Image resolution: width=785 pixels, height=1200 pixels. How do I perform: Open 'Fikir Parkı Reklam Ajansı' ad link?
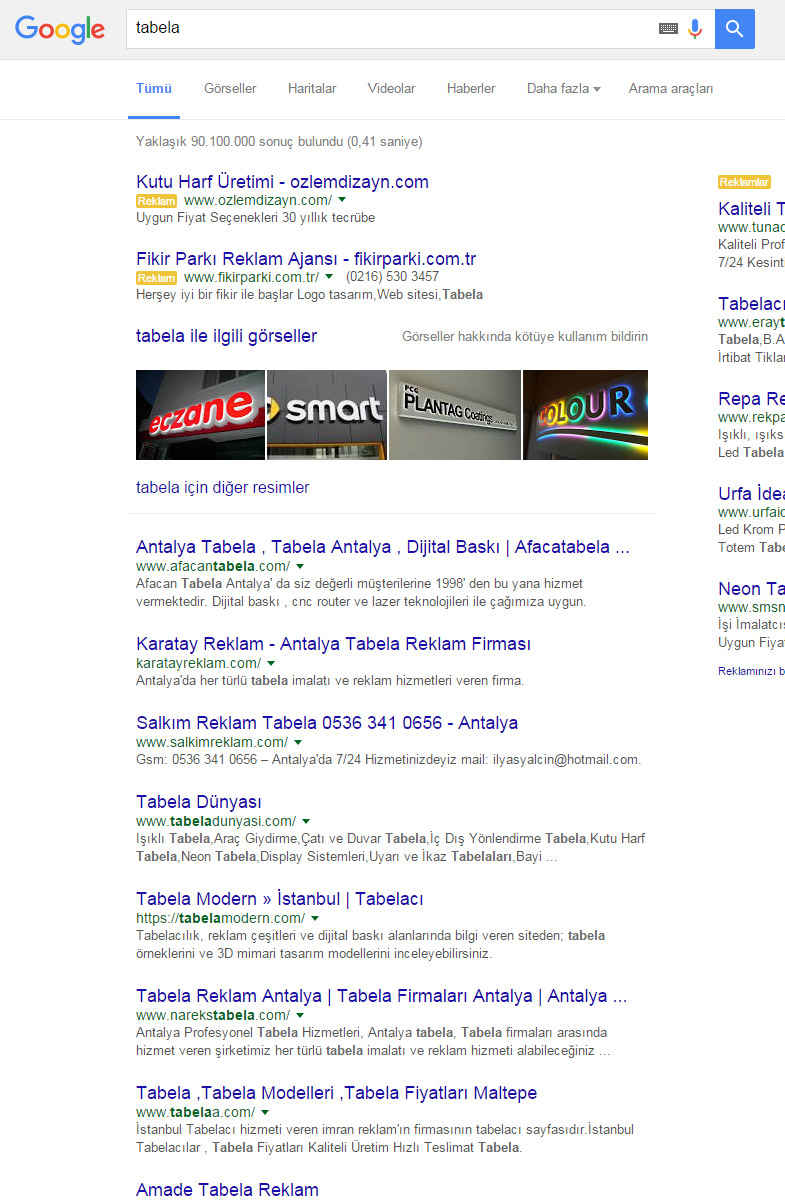306,259
